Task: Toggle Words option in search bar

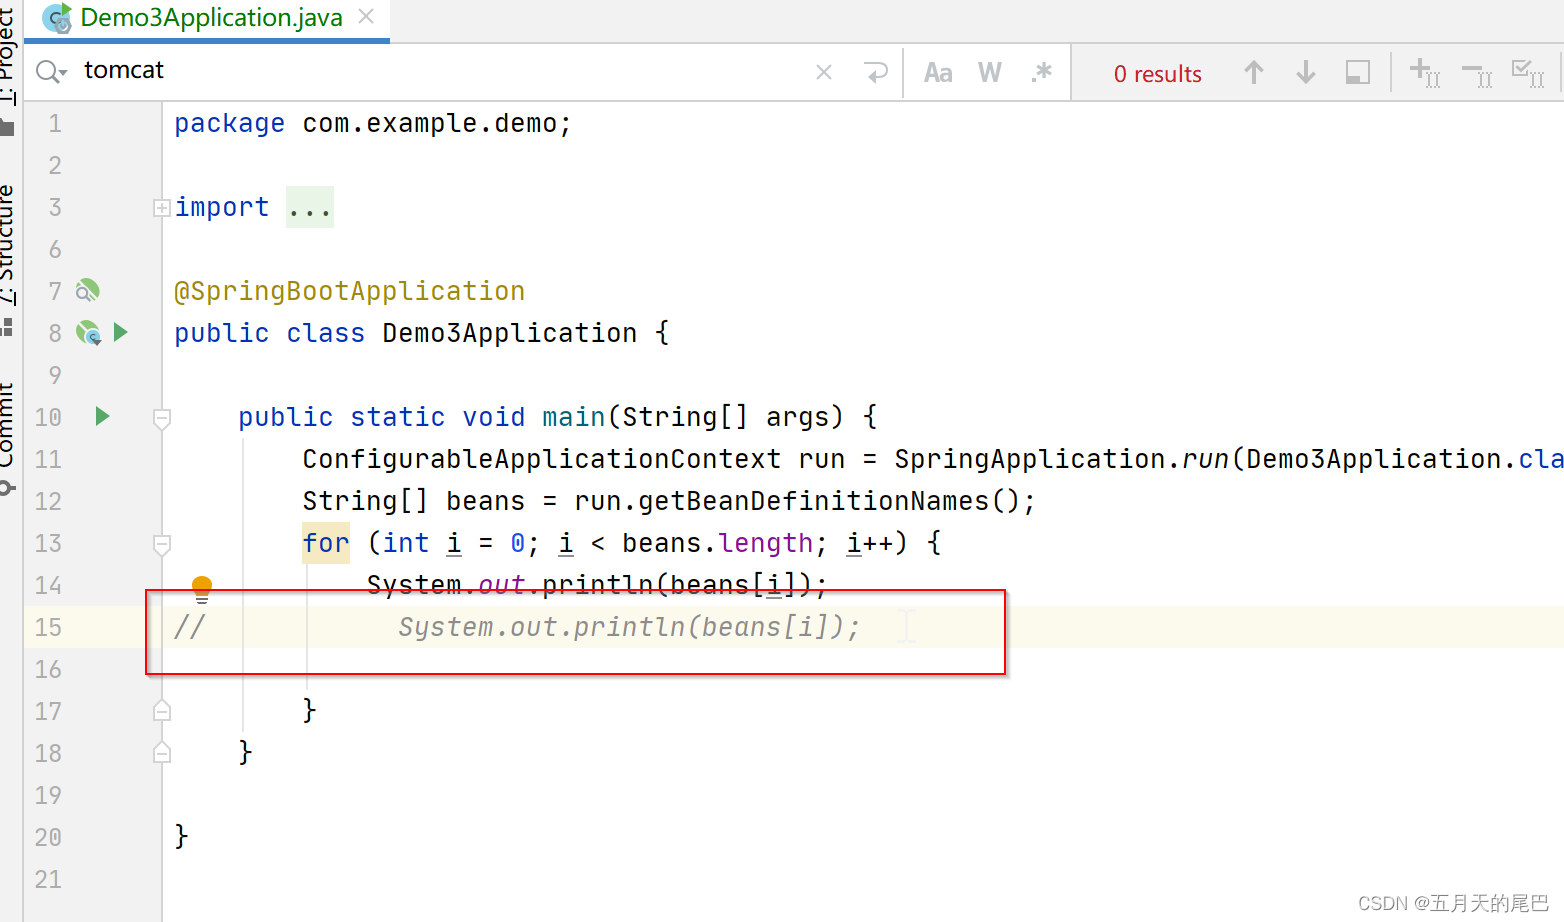Action: click(x=990, y=73)
